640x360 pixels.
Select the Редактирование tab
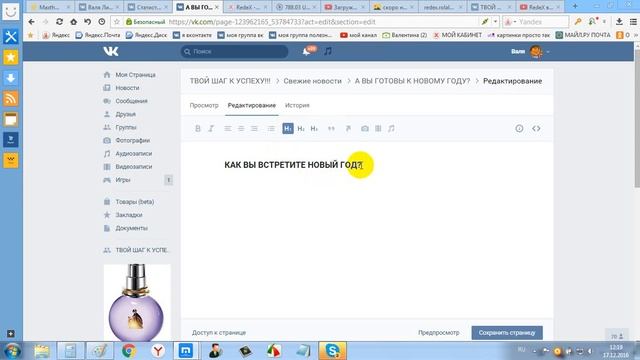pyautogui.click(x=251, y=105)
